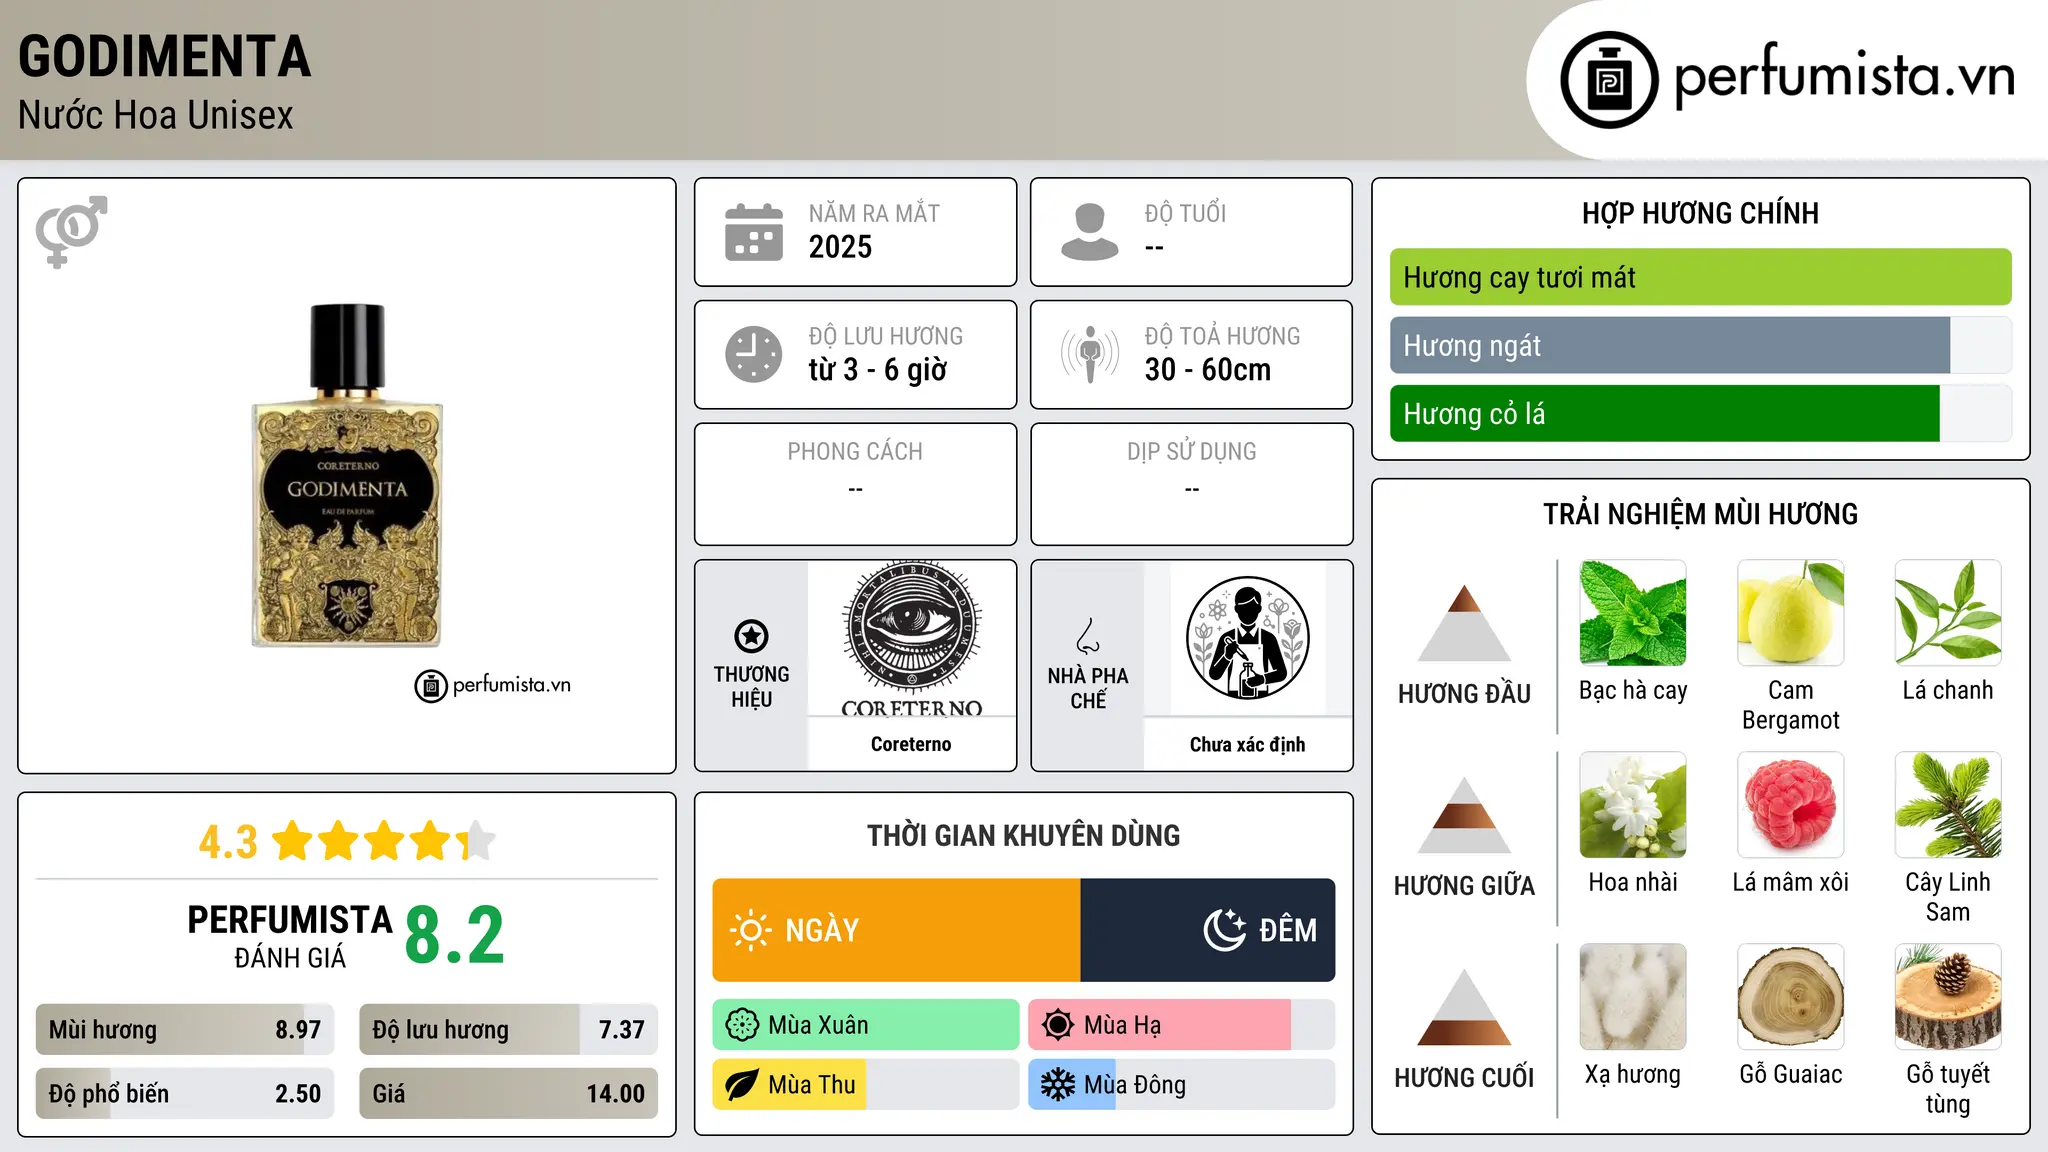Click the TRẢI NGHIỆM MÙI HƯƠNG heading
2048x1152 pixels.
click(x=1700, y=514)
